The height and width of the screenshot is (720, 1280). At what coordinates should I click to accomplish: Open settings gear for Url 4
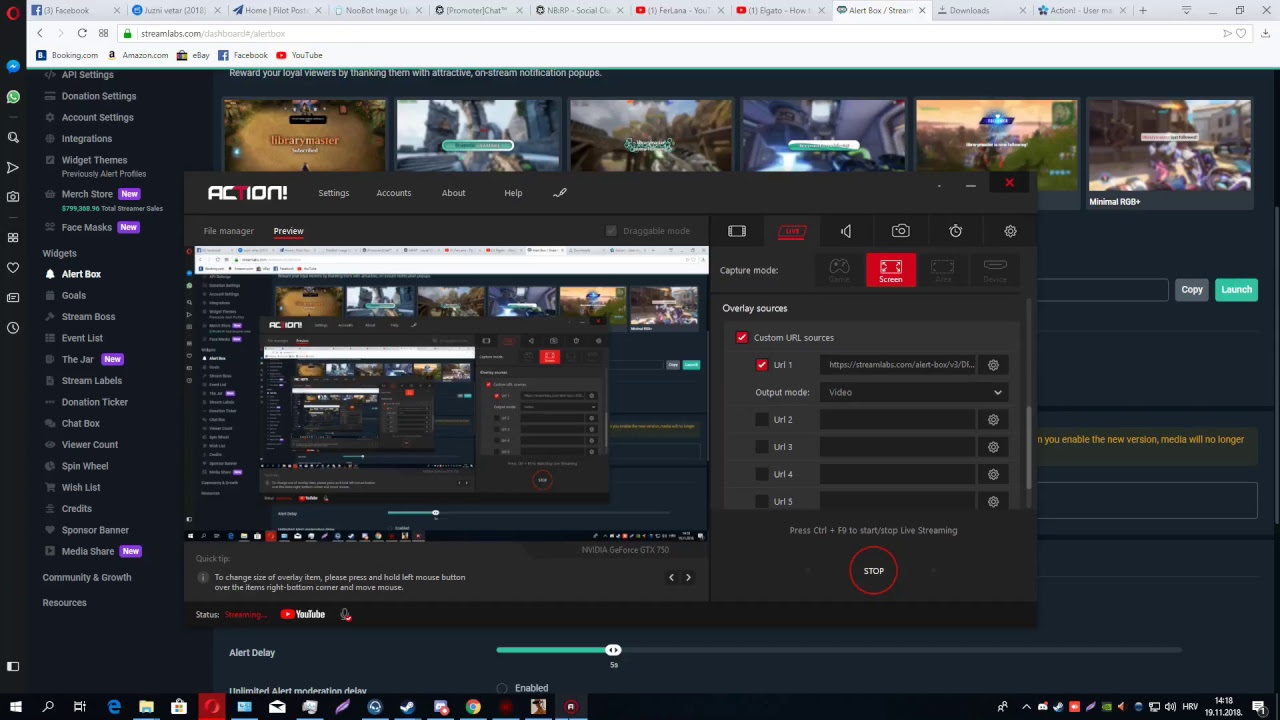pyautogui.click(x=993, y=474)
